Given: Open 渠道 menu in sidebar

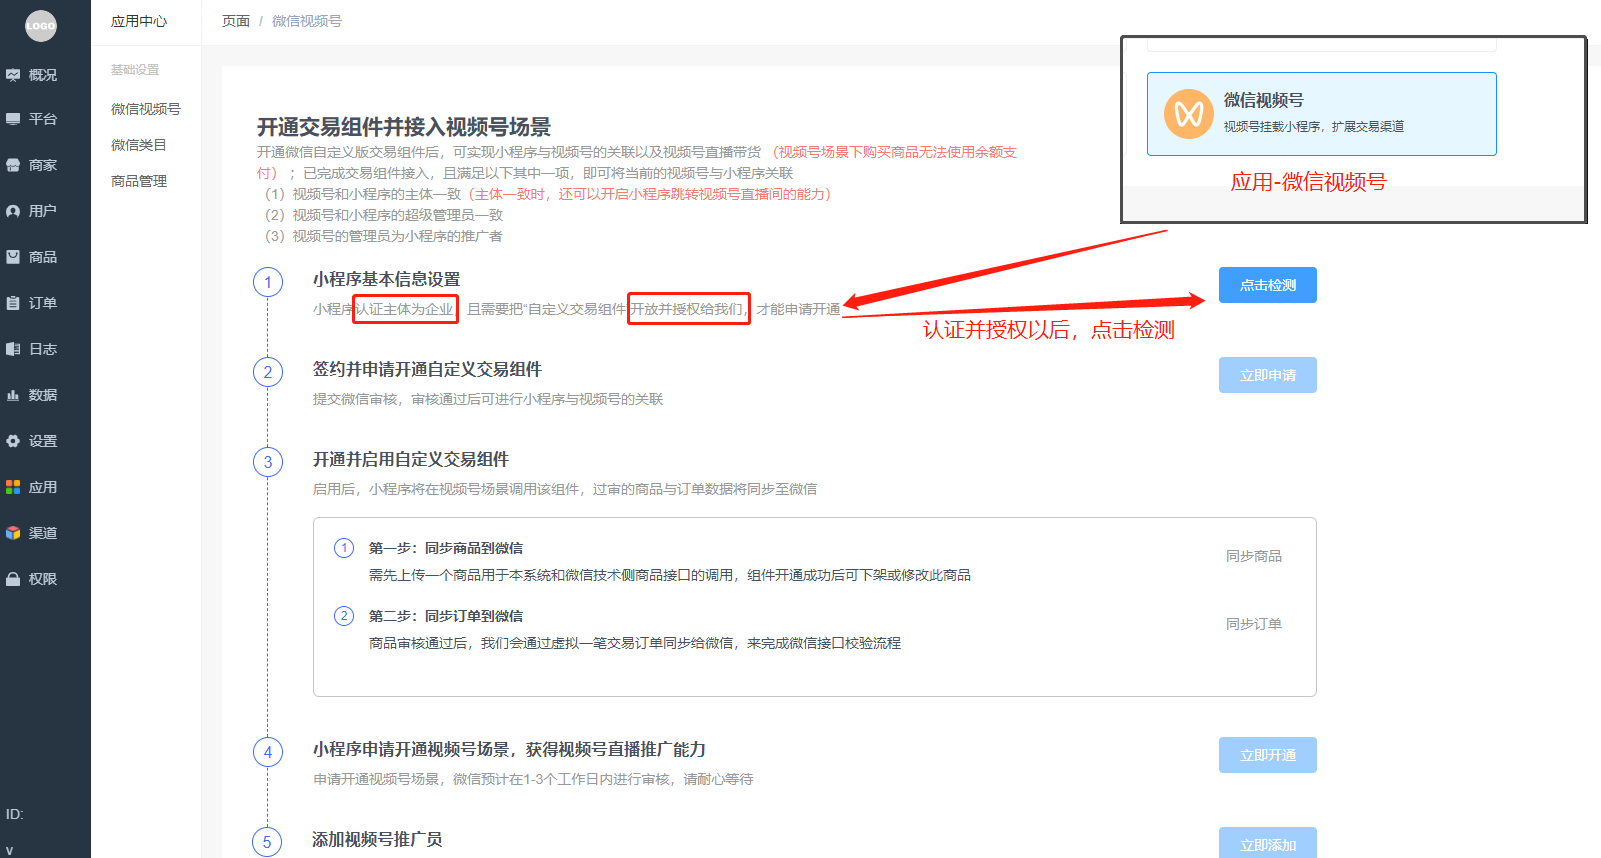Looking at the screenshot, I should [45, 533].
